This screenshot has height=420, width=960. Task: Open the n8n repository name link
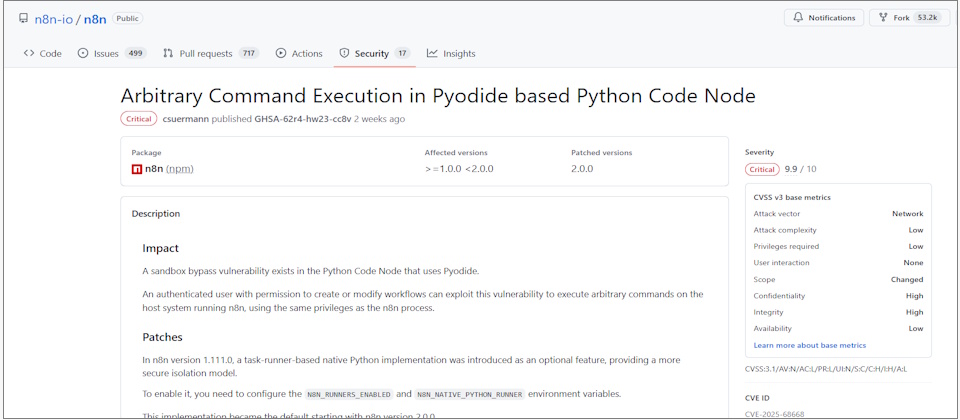(x=95, y=18)
